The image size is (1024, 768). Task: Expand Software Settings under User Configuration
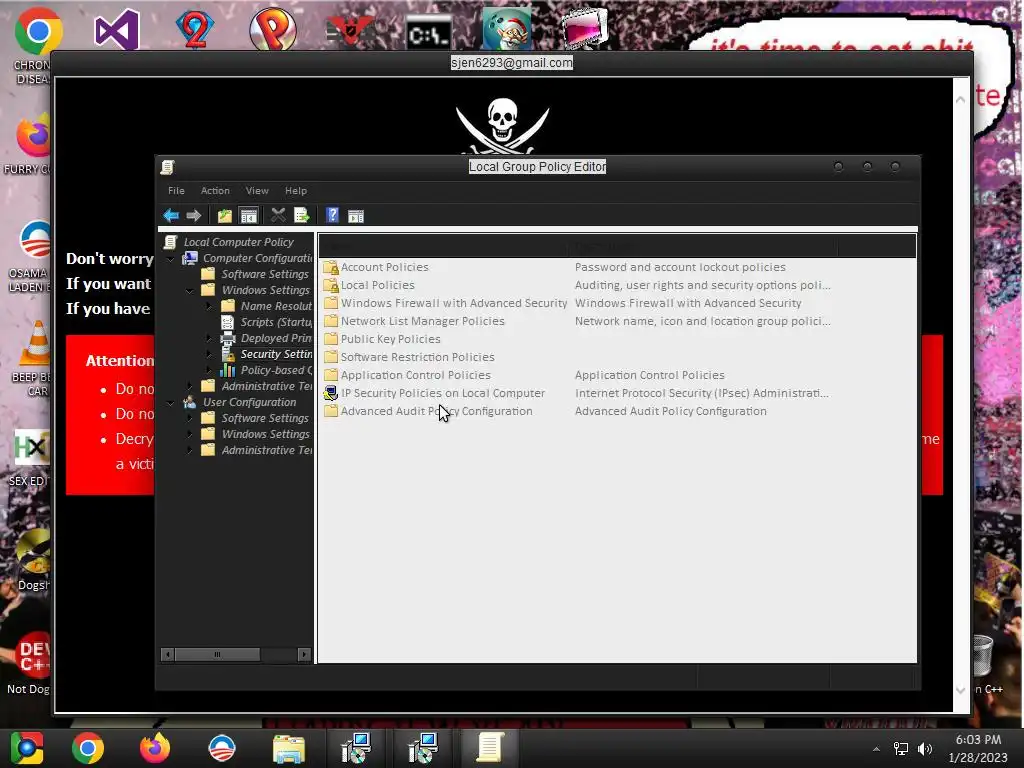point(190,418)
